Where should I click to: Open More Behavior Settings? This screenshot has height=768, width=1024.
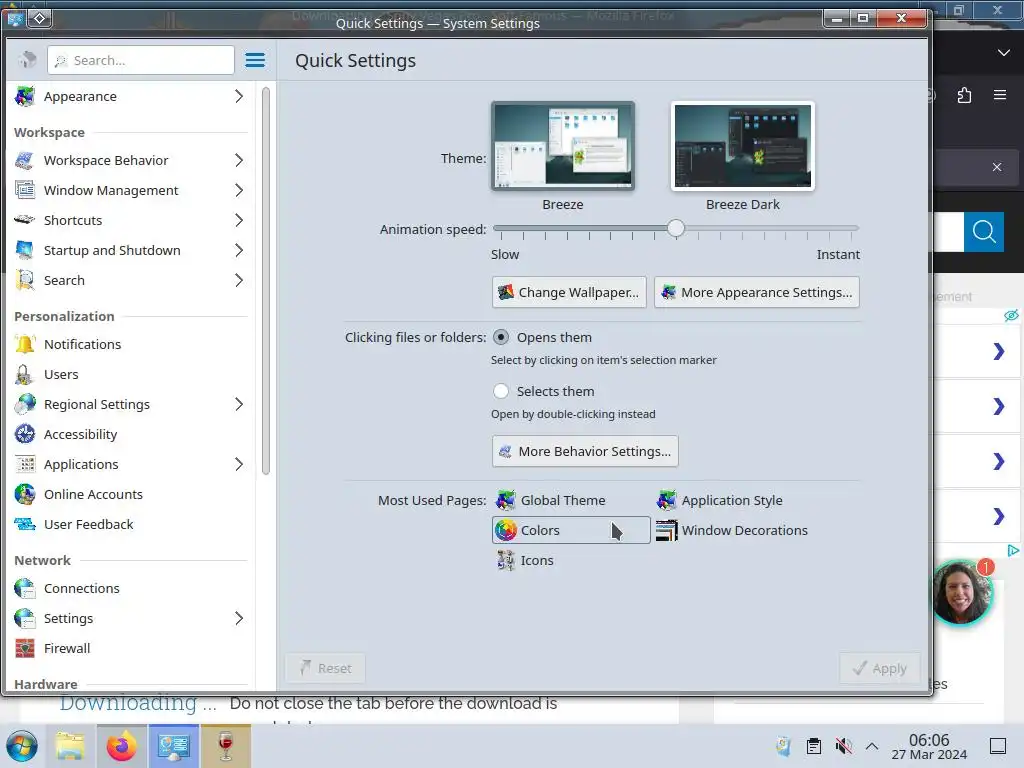(585, 451)
